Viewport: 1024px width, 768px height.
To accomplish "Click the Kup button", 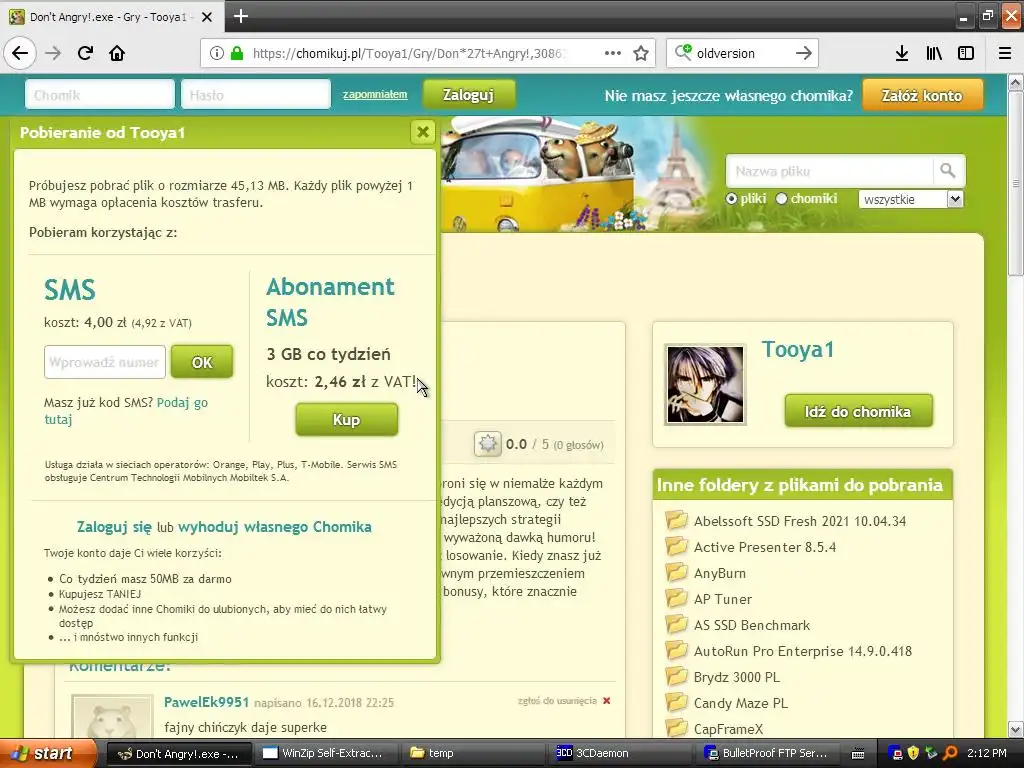I will click(x=346, y=419).
